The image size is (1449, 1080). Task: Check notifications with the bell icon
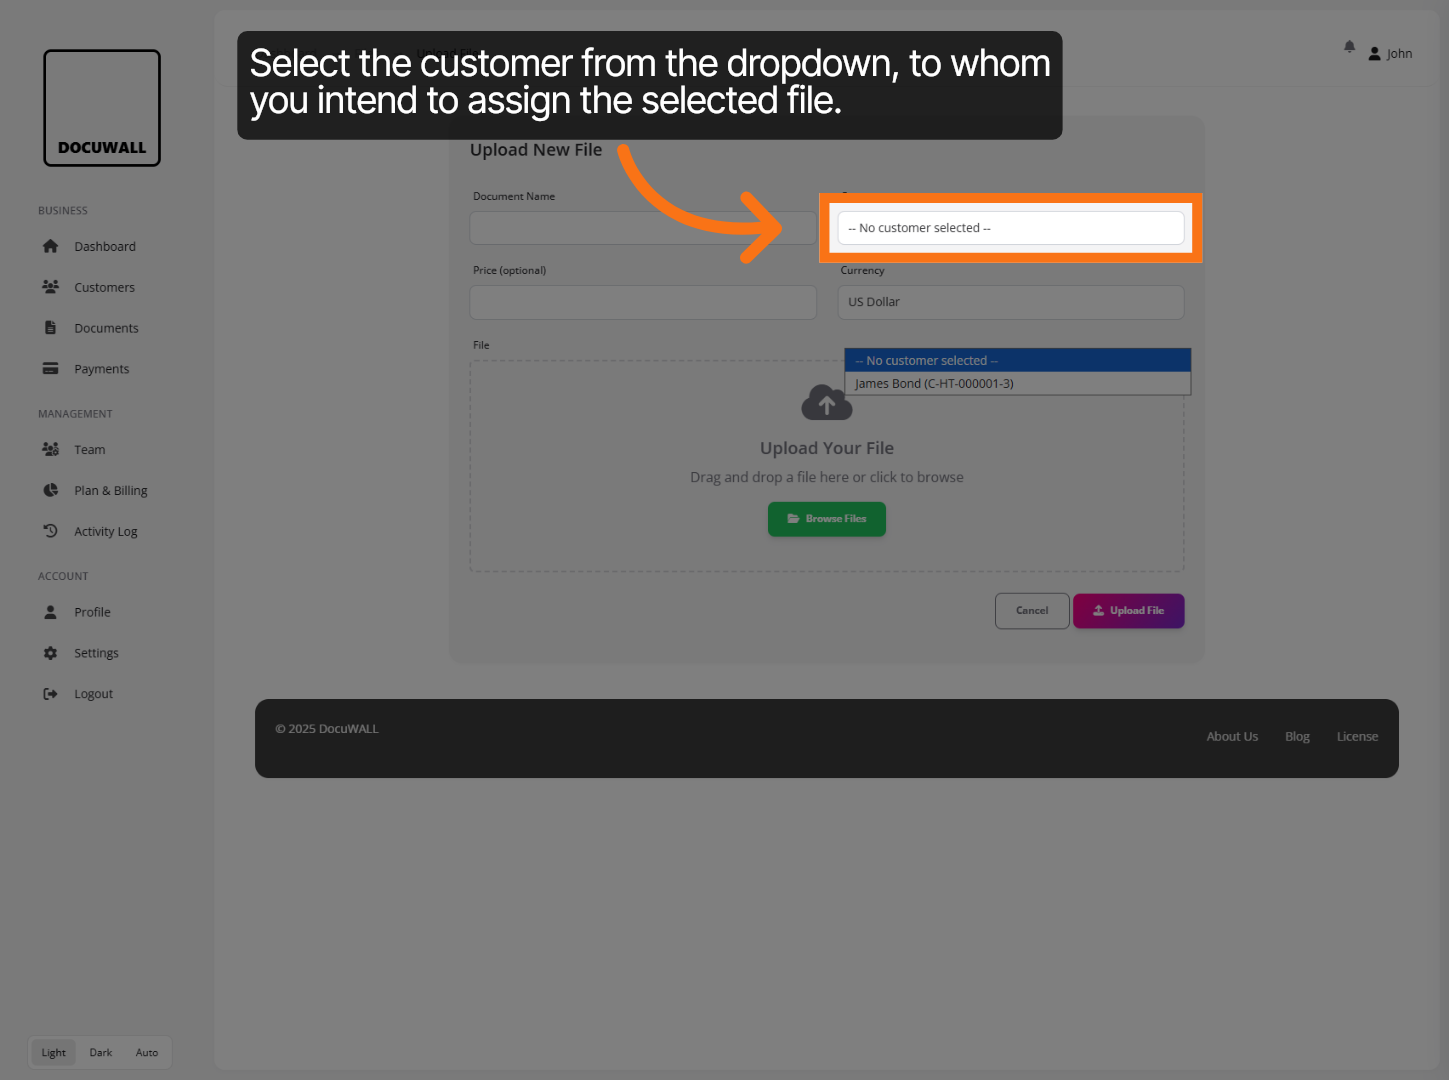(1348, 46)
